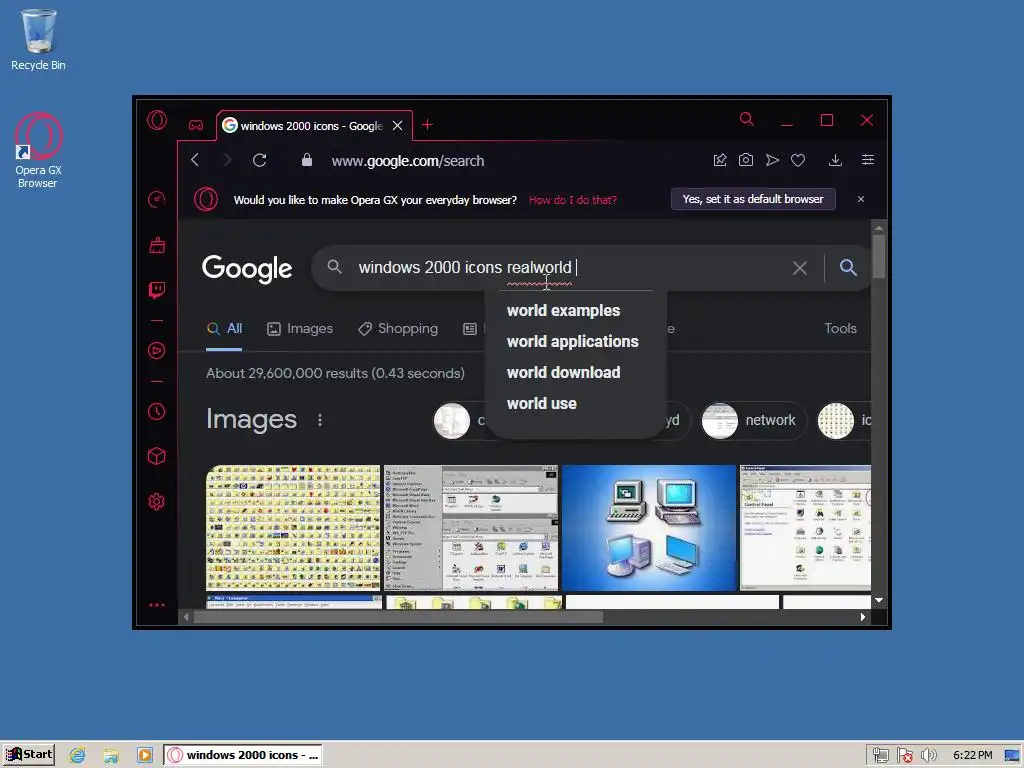Click the address bar URL www.google.com/search
Image resolution: width=1024 pixels, height=768 pixels.
[x=408, y=161]
